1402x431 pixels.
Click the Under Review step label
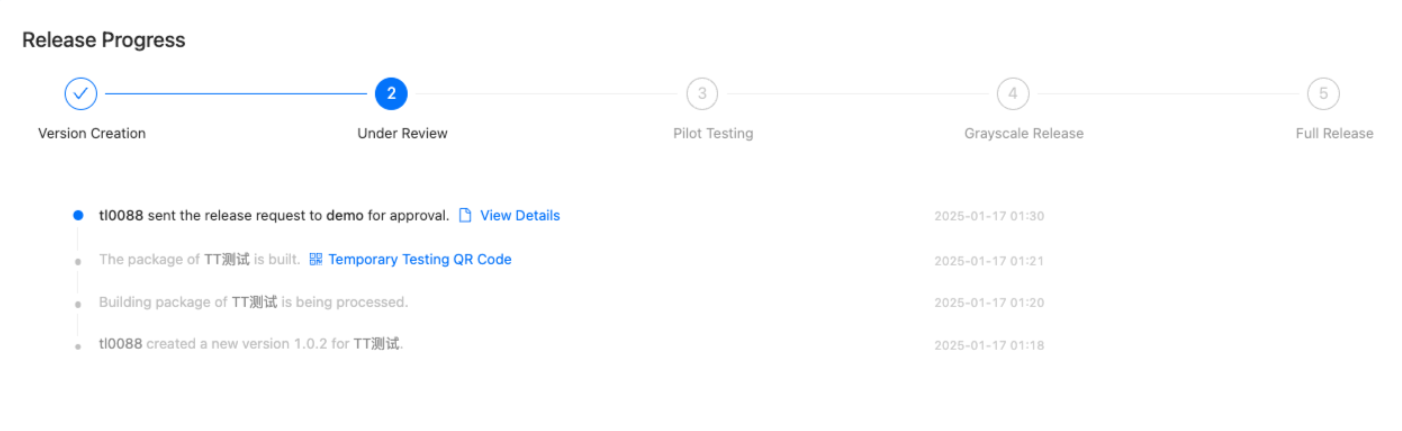pyautogui.click(x=402, y=134)
